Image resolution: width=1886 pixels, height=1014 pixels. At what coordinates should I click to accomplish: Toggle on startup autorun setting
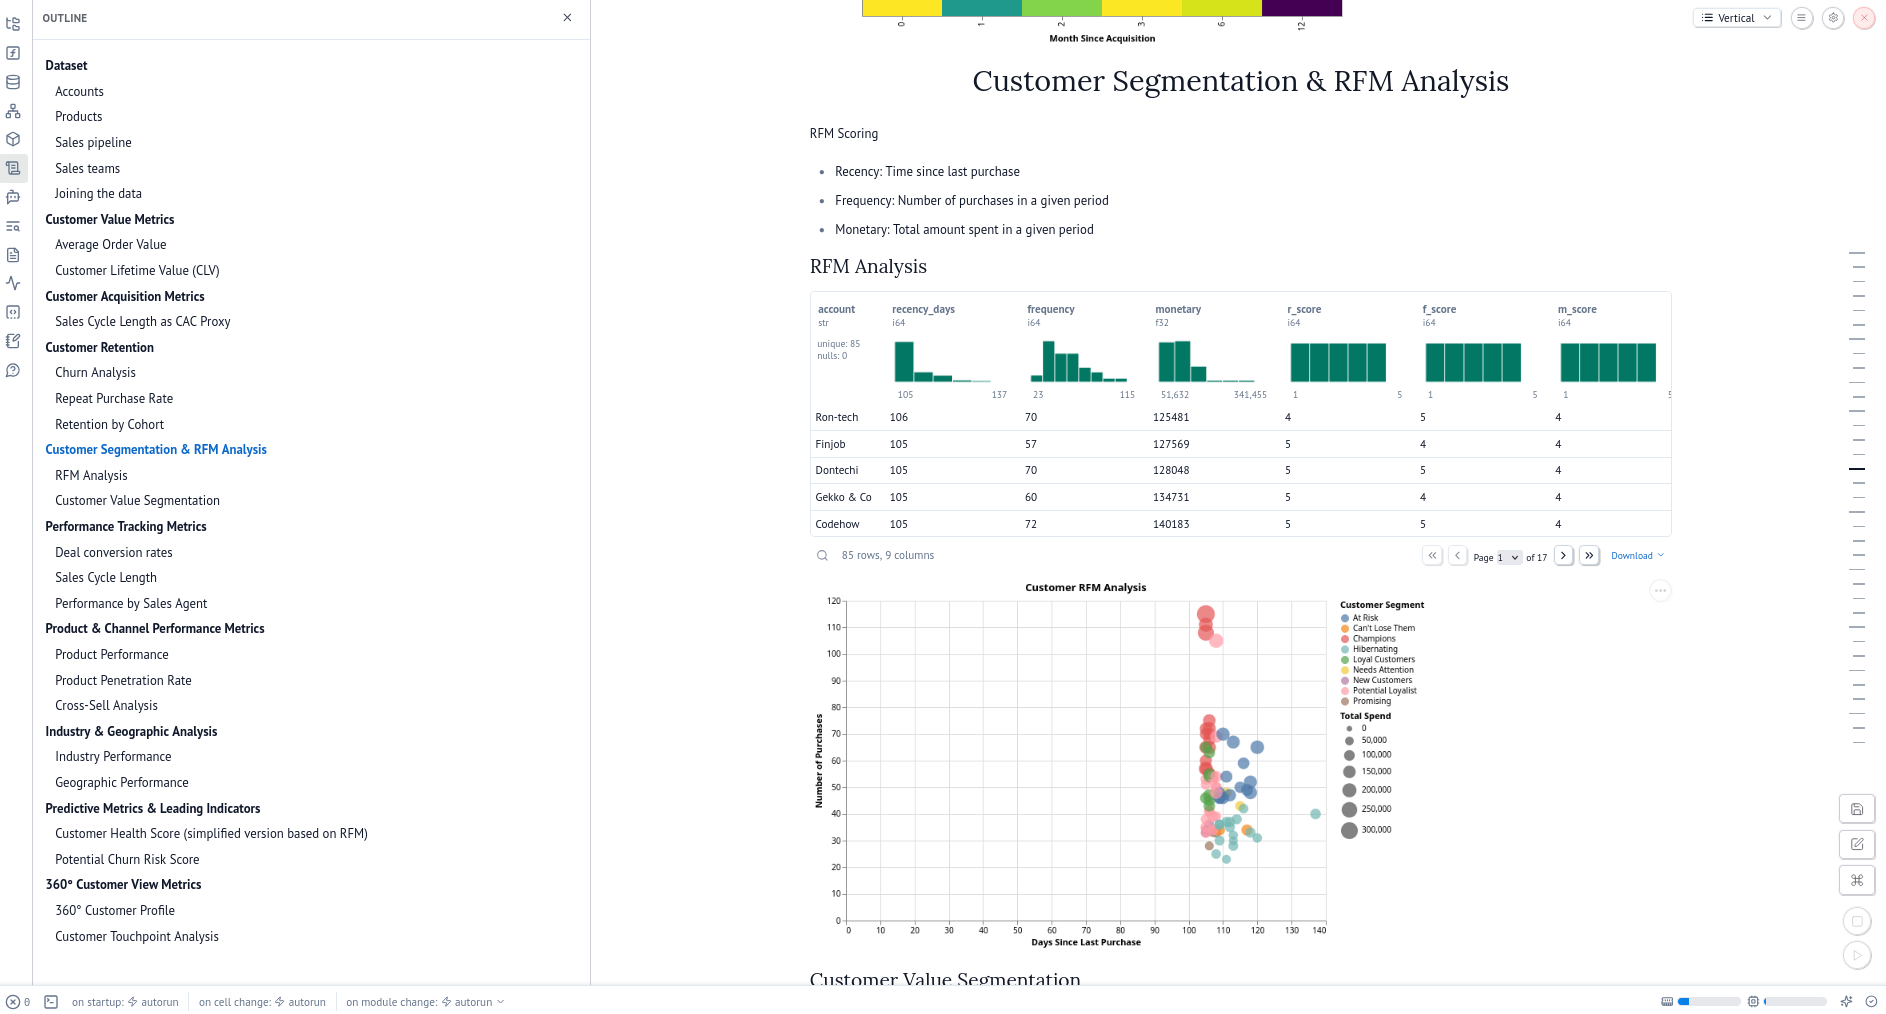click(125, 1002)
